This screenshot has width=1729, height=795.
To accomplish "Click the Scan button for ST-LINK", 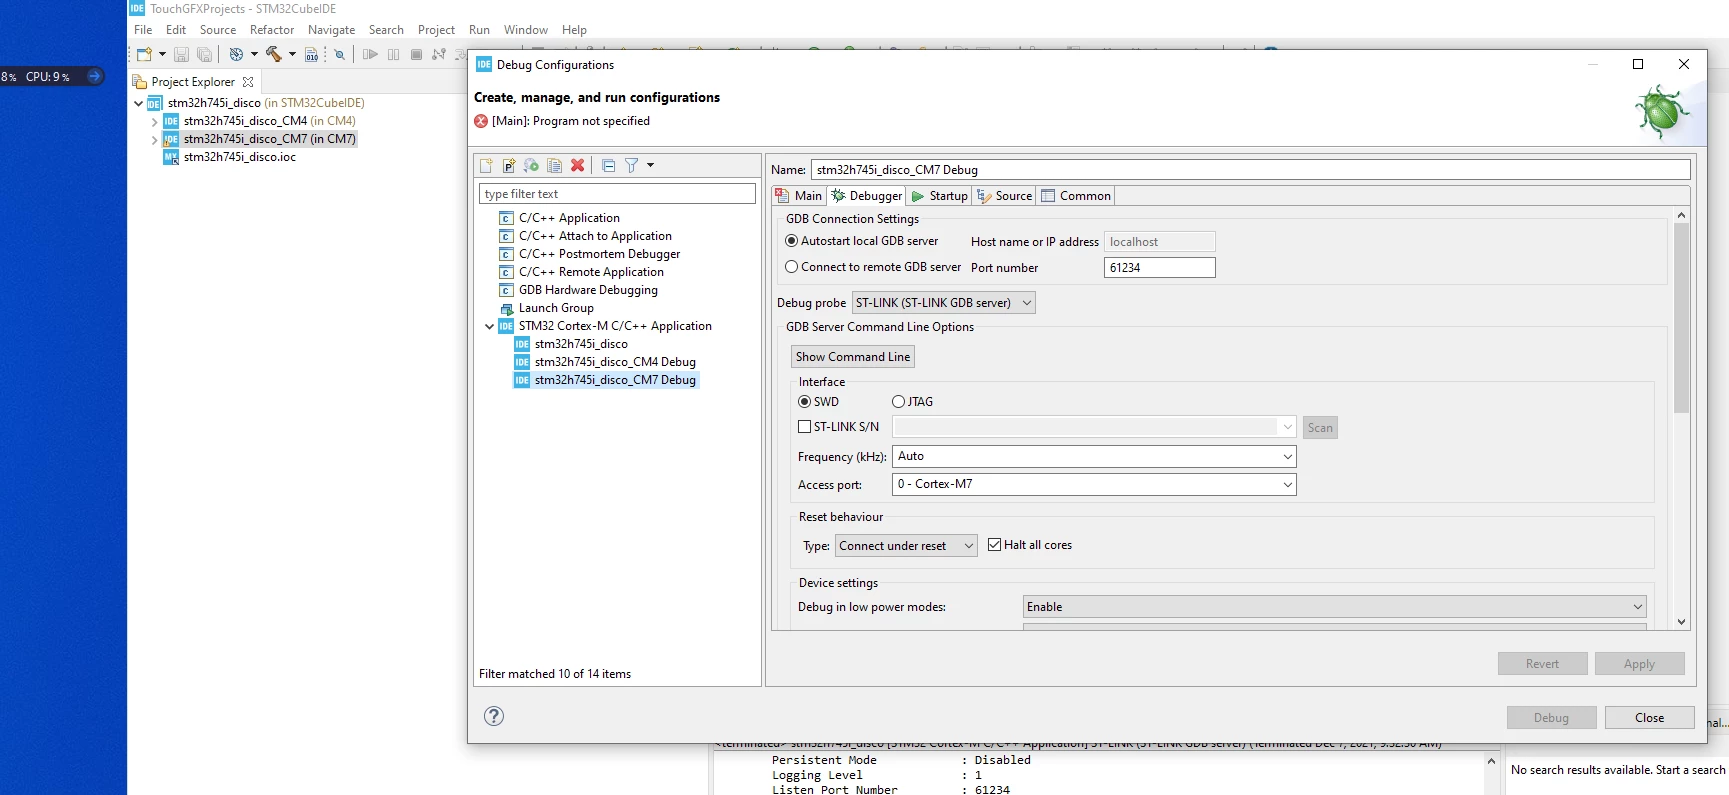I will tap(1320, 428).
